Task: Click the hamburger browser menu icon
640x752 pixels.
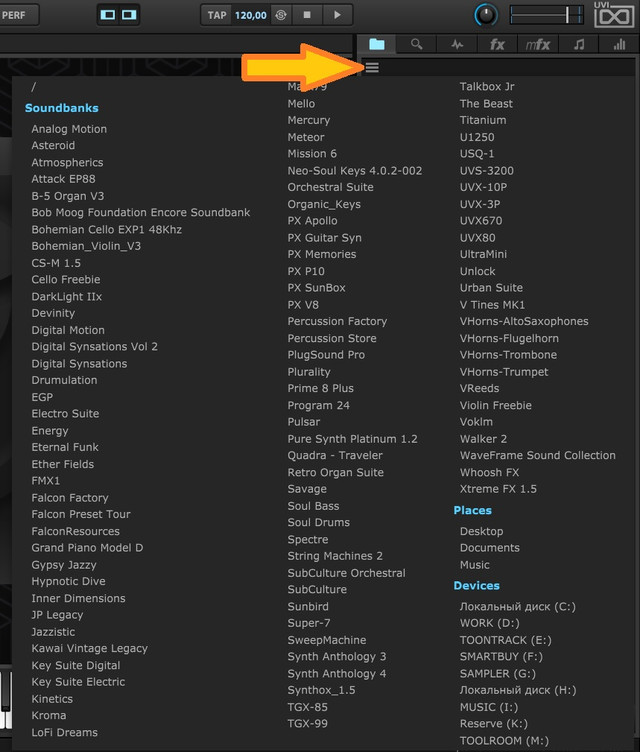Action: [x=372, y=67]
